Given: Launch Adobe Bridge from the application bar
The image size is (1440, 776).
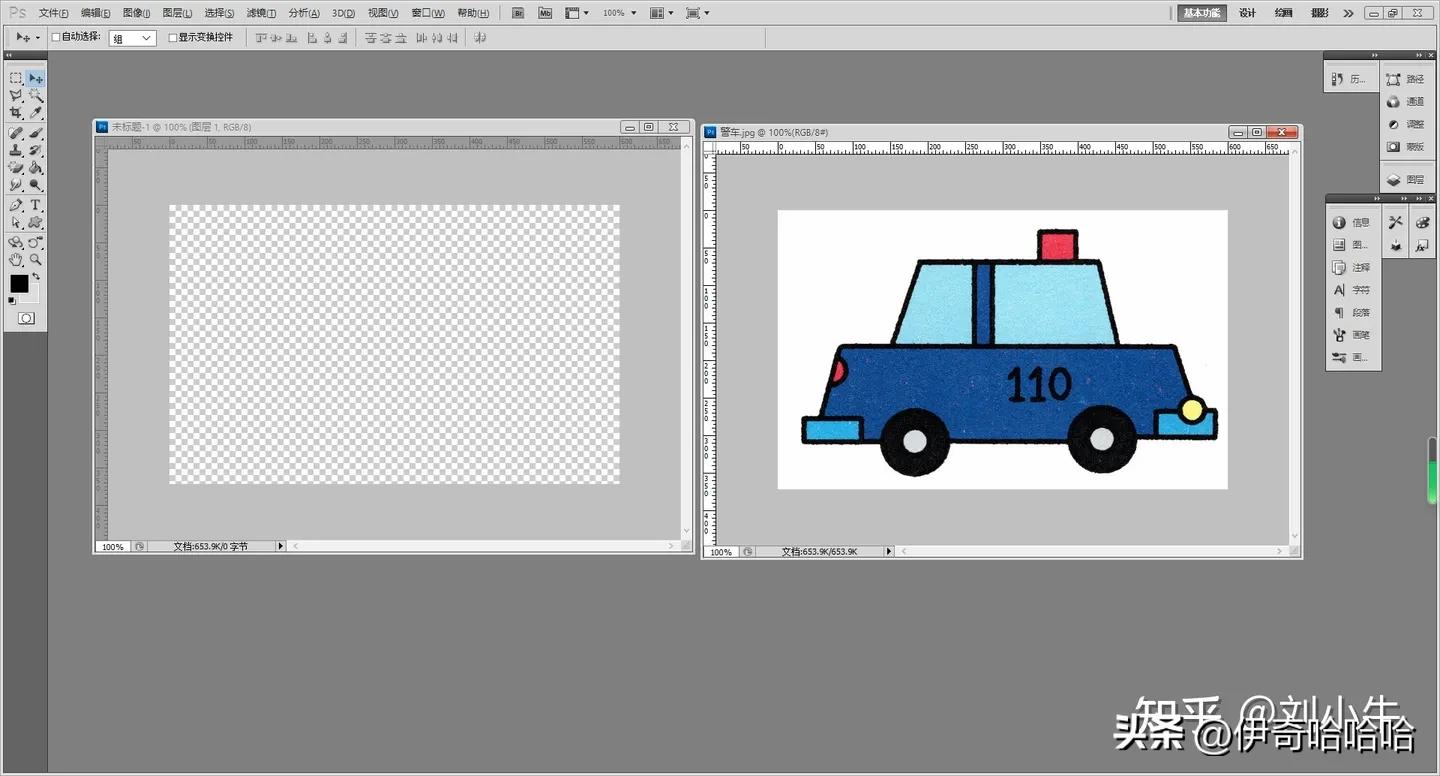Looking at the screenshot, I should coord(517,12).
